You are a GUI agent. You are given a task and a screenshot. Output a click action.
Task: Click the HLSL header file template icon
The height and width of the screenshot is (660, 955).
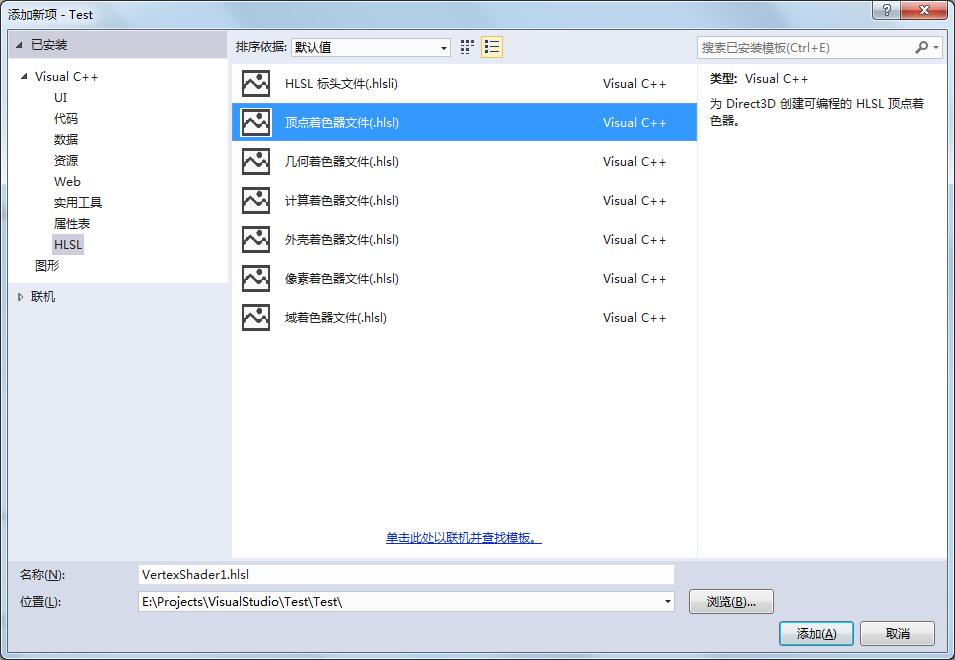[256, 83]
